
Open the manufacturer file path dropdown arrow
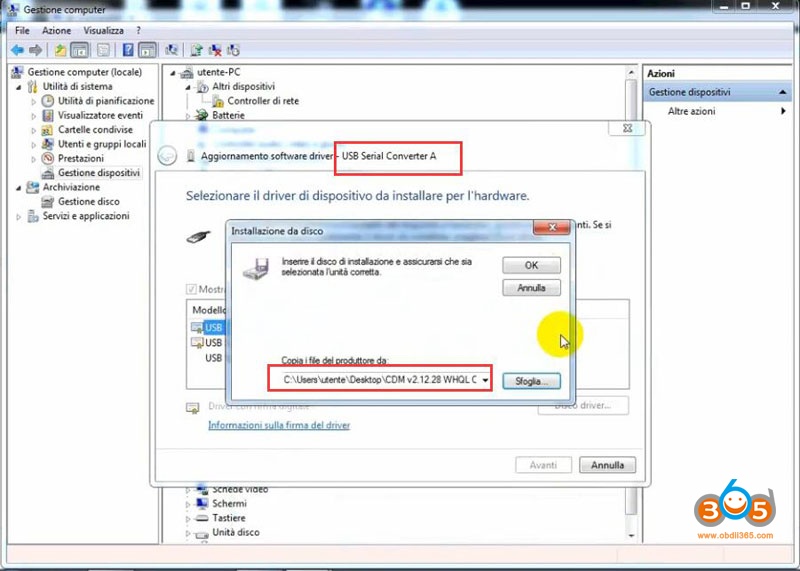point(485,380)
